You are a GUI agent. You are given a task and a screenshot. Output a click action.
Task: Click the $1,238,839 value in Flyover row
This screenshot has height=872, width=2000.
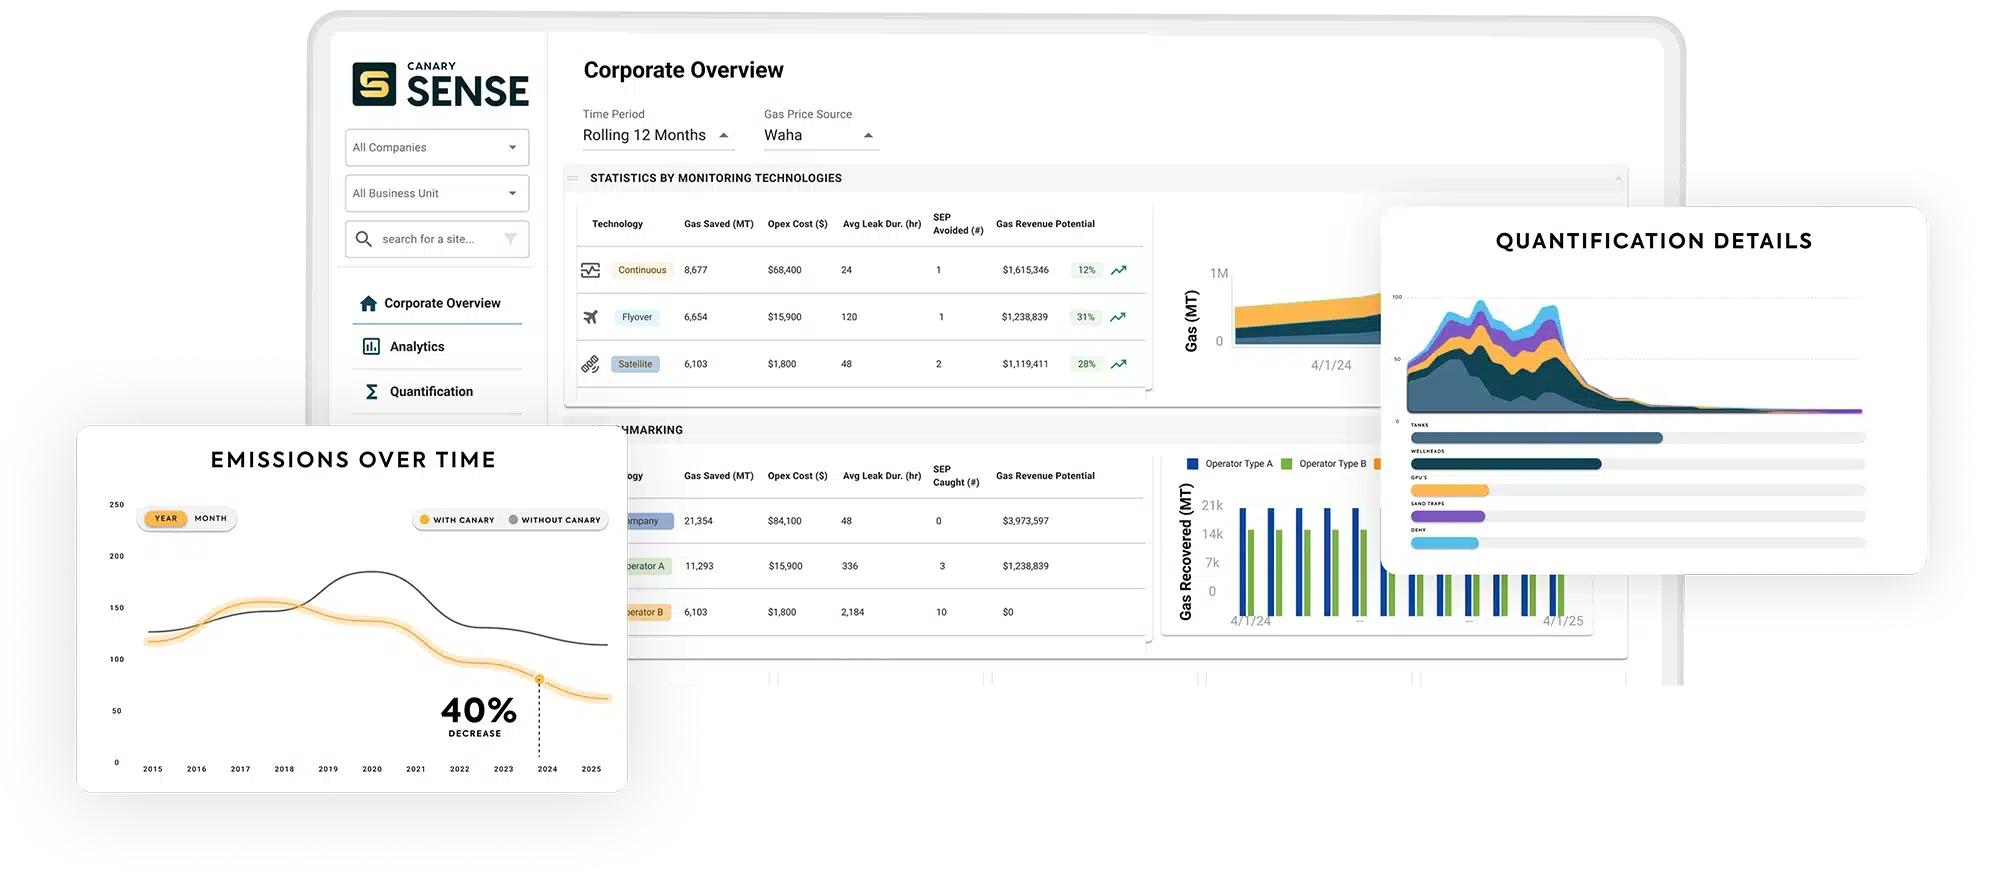1025,317
